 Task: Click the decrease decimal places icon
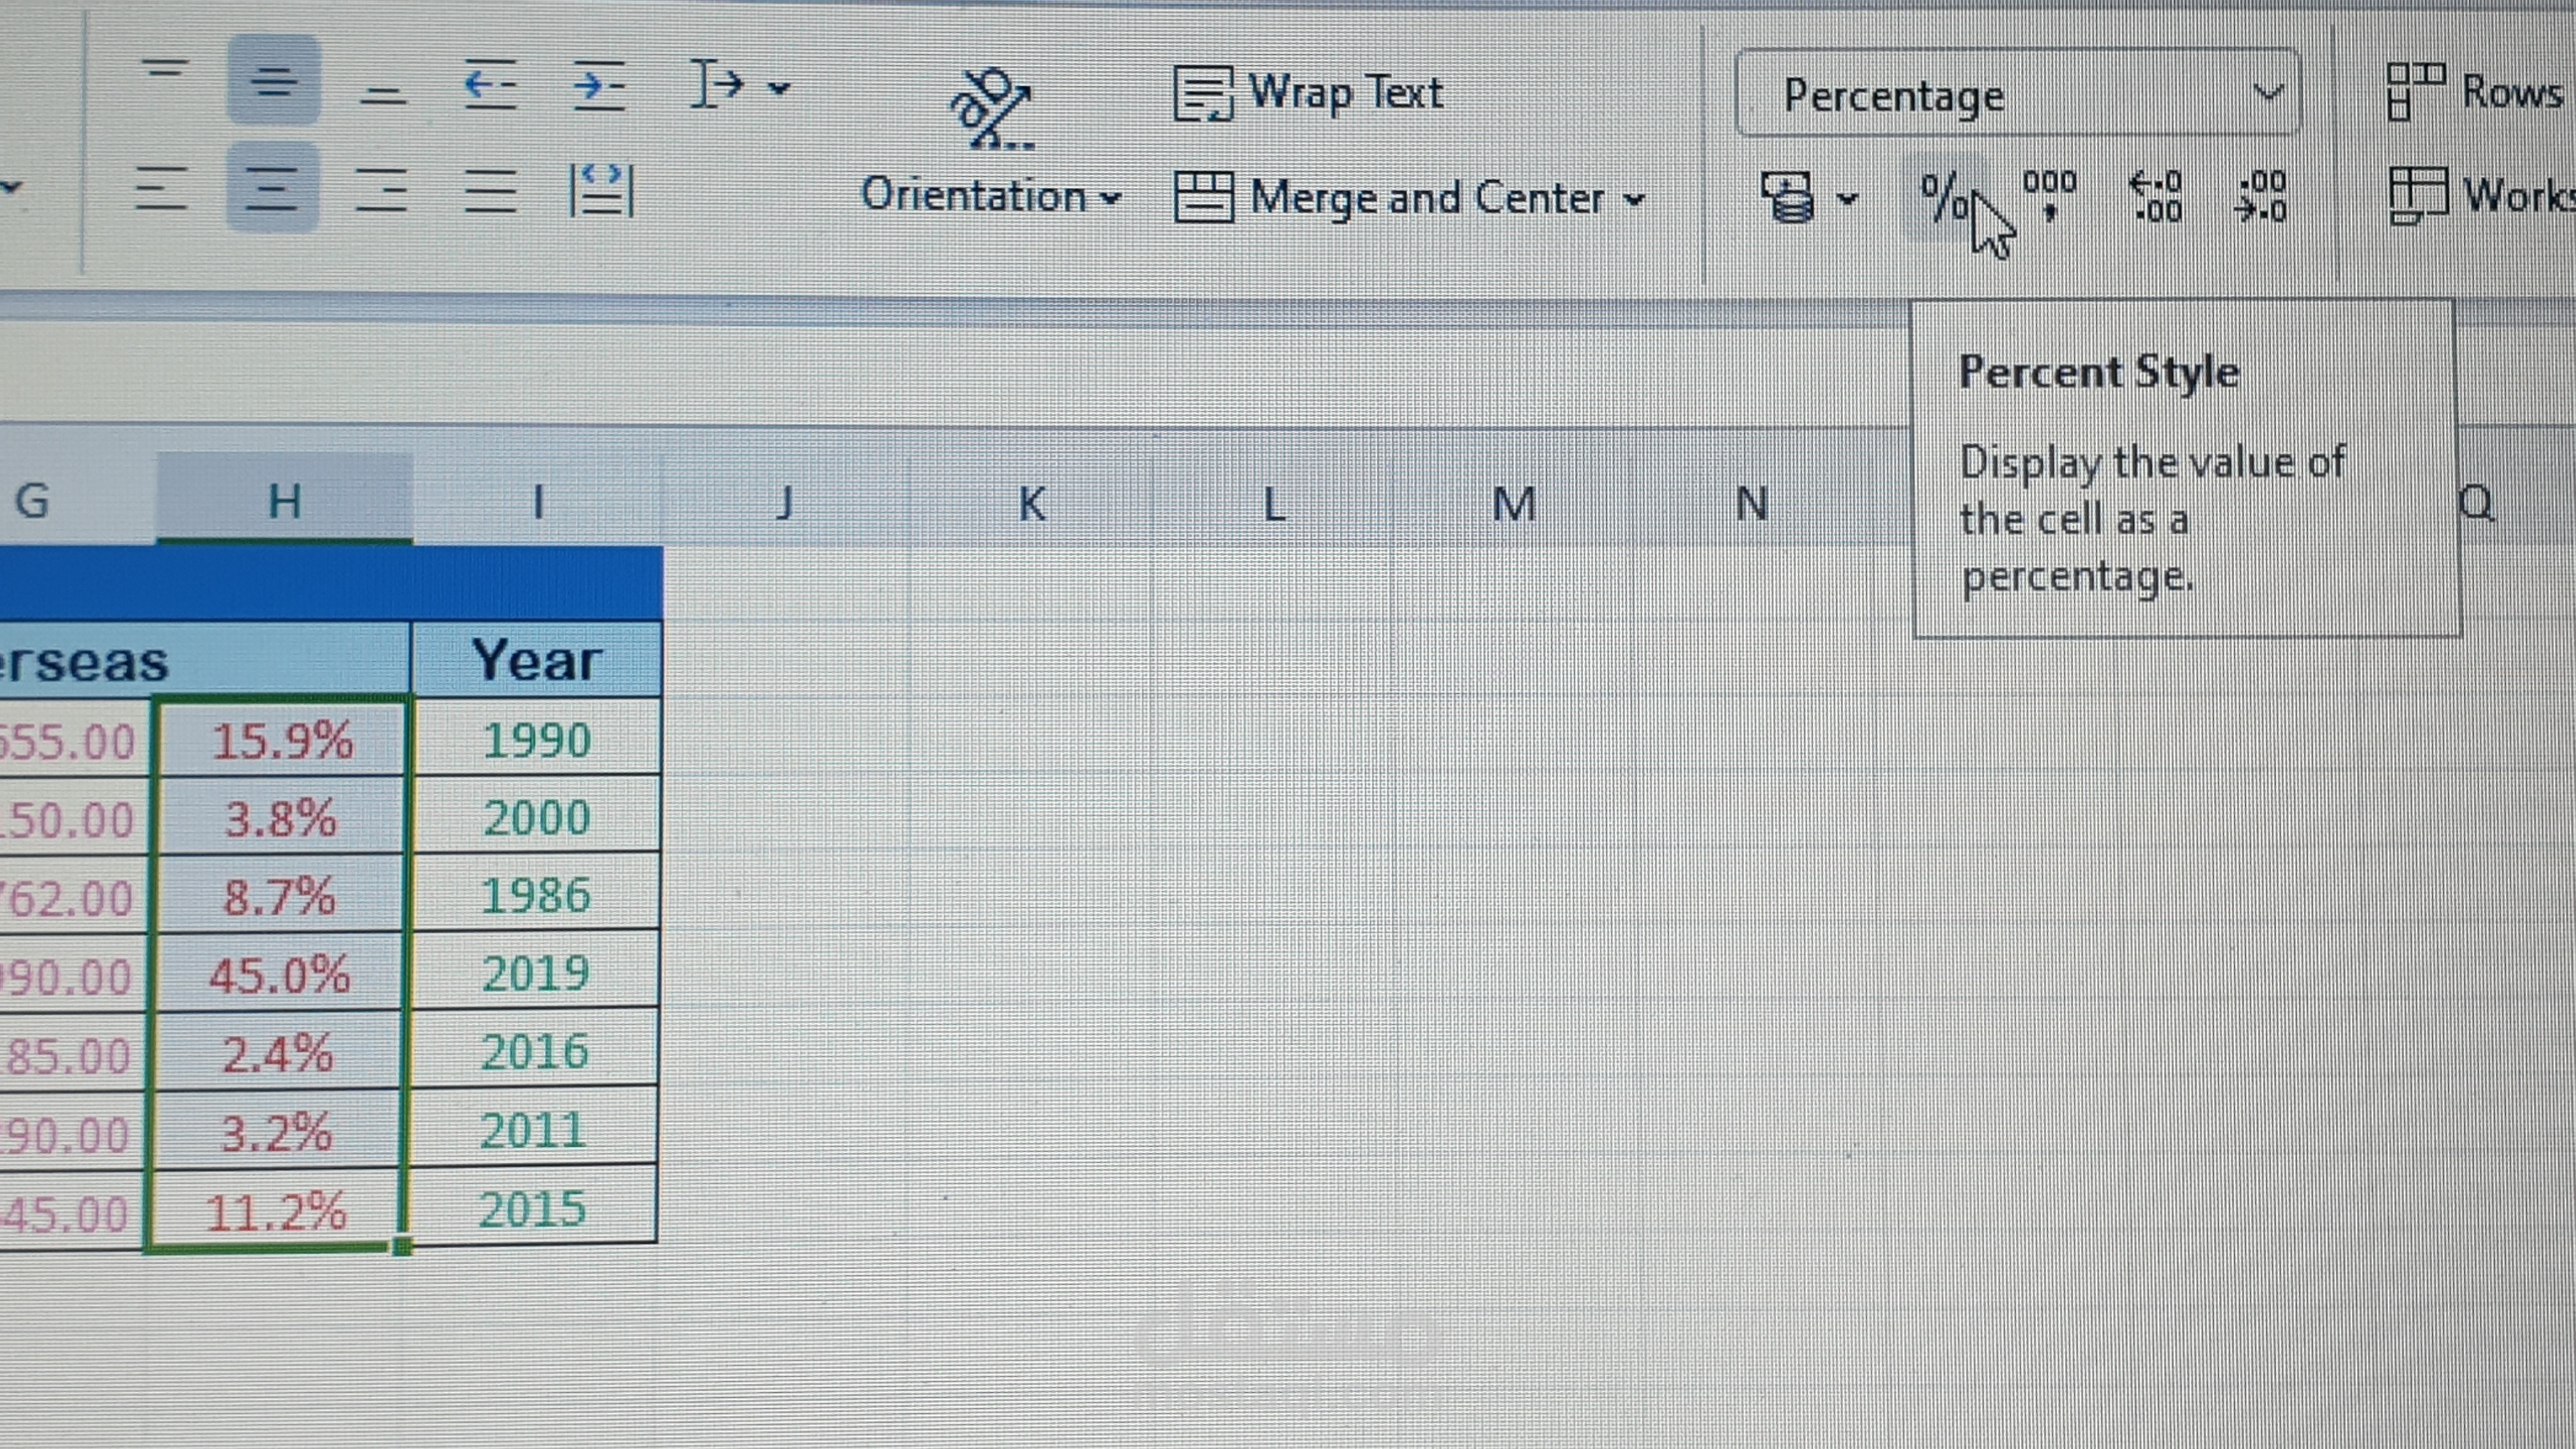(2261, 196)
